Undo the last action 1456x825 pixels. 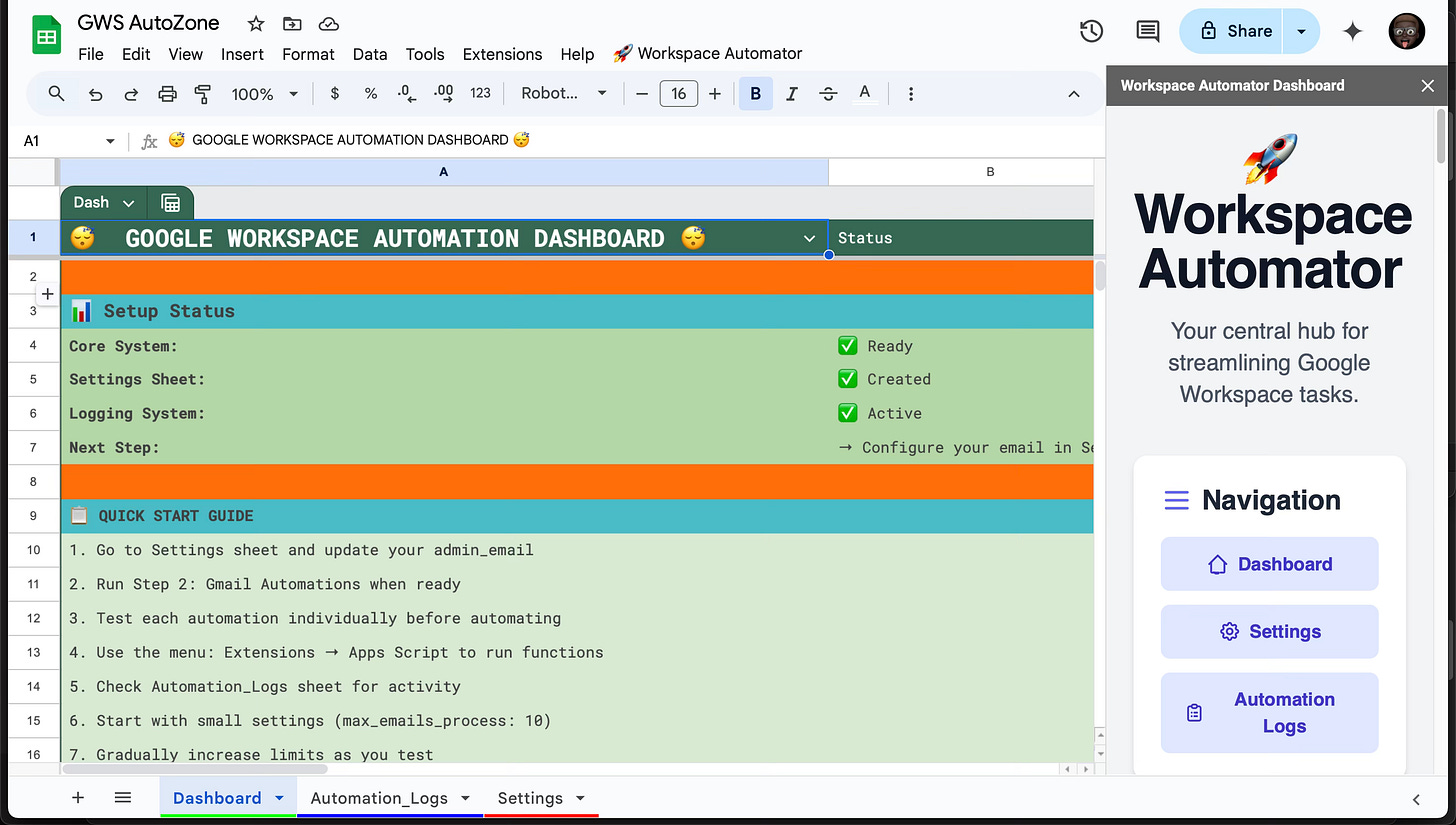94,93
